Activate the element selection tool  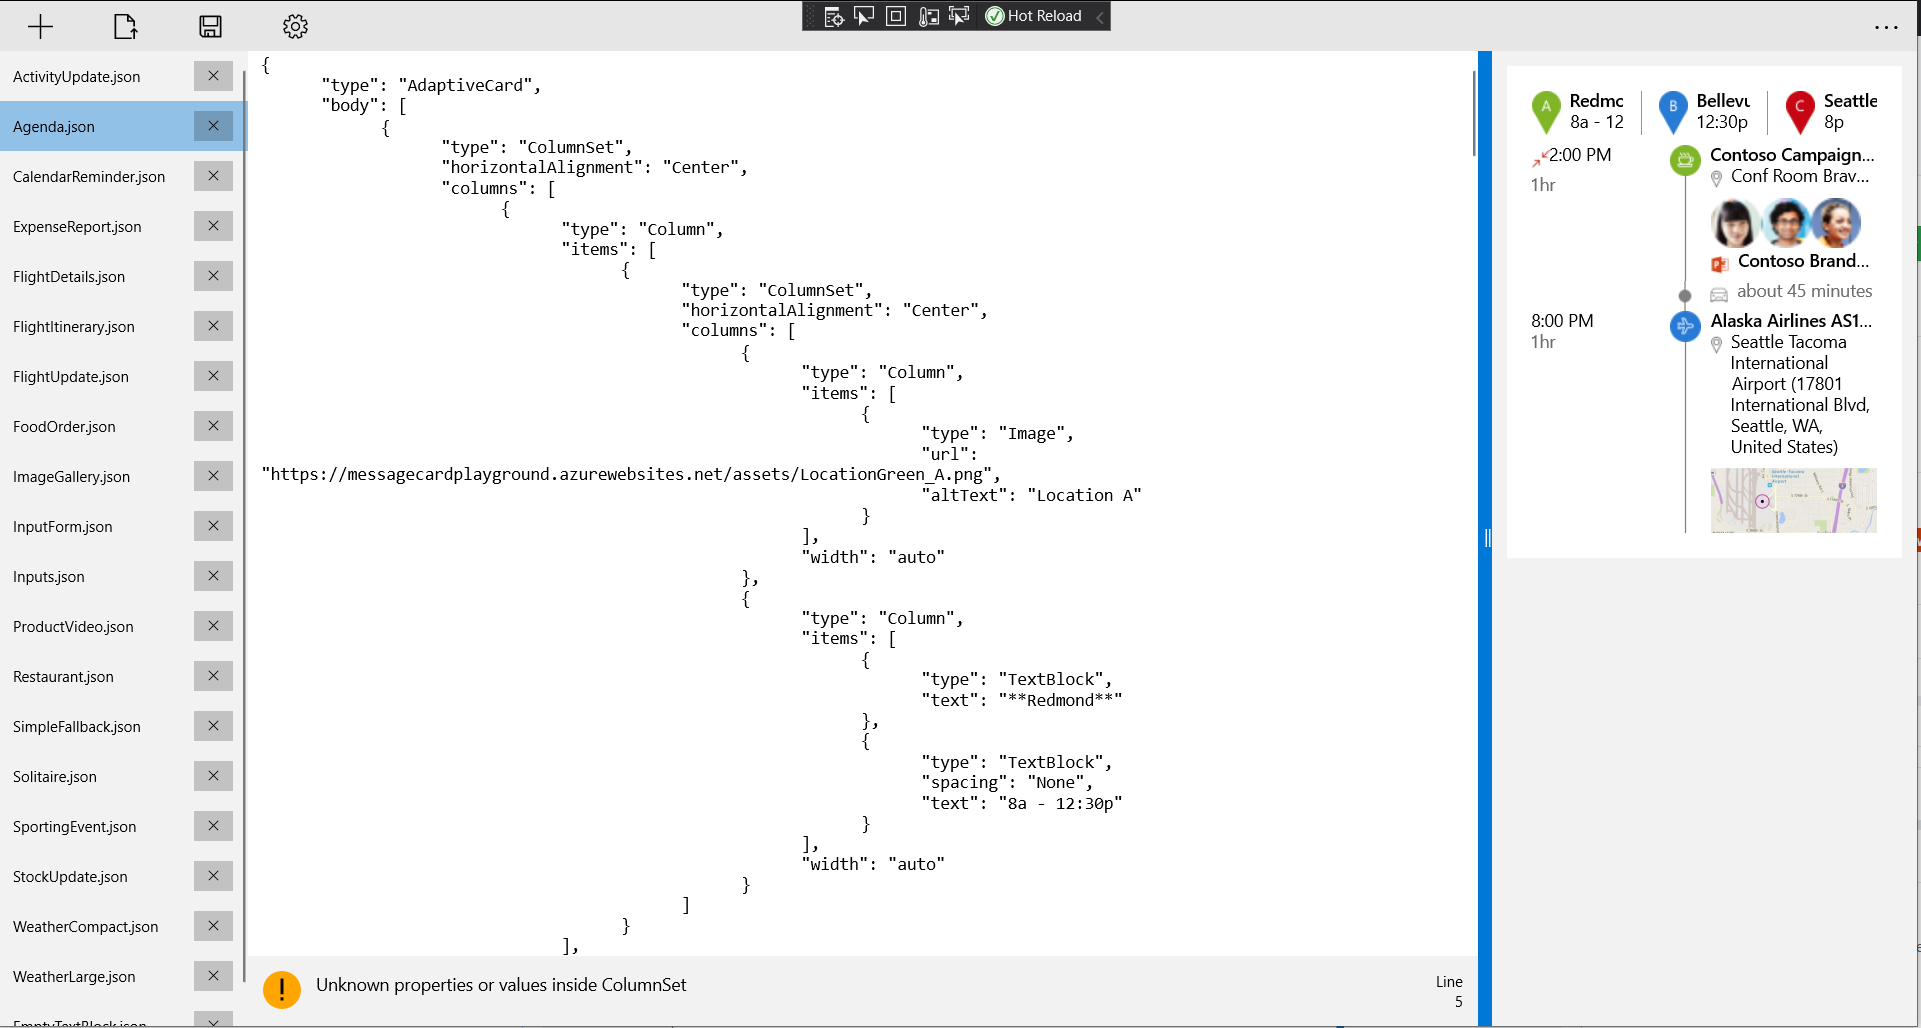tap(863, 16)
